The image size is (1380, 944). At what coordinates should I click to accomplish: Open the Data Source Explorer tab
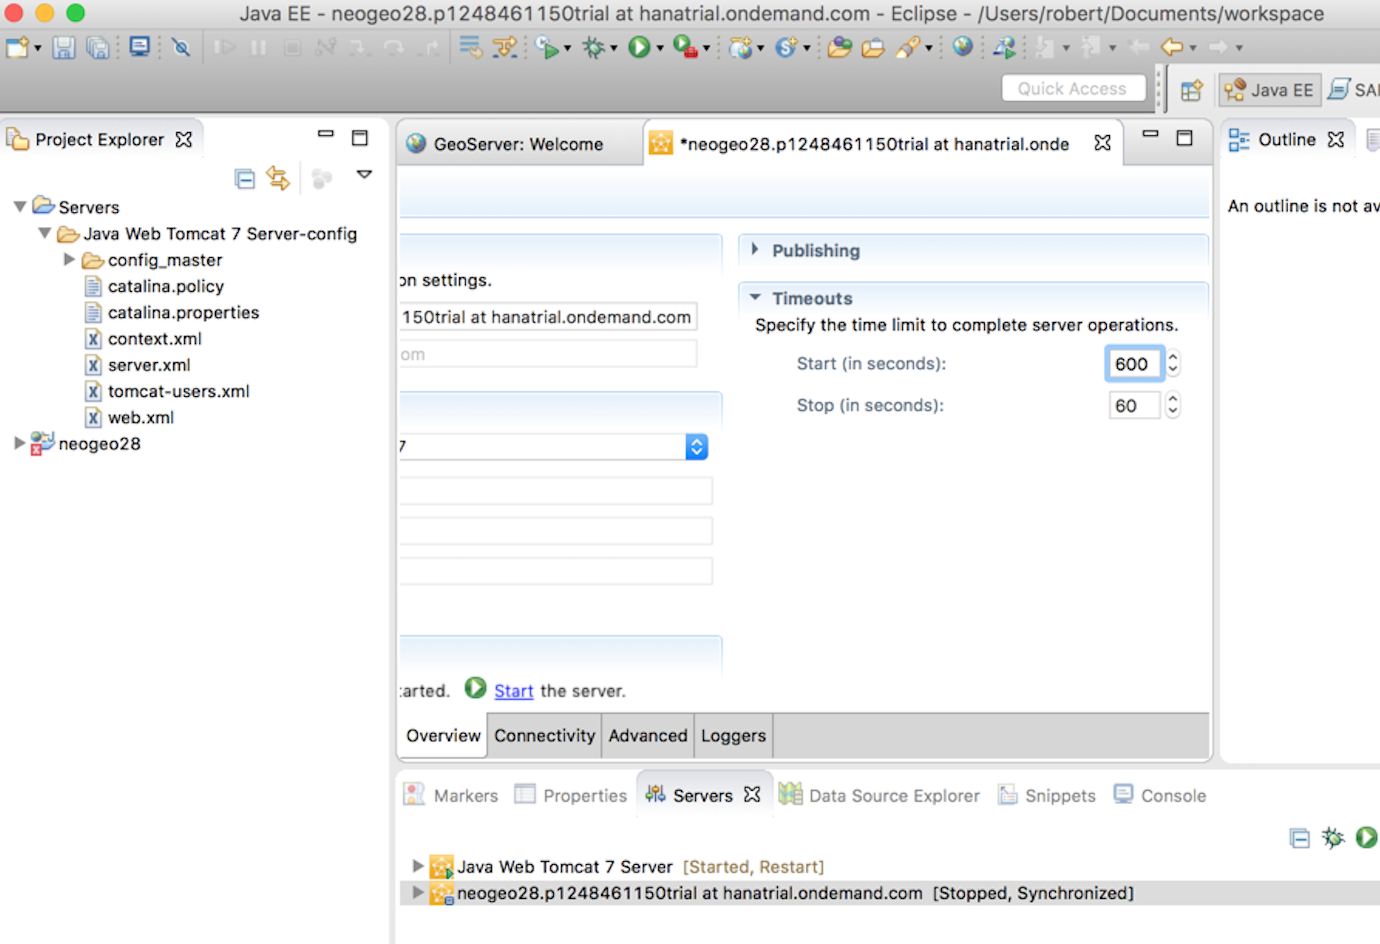(x=880, y=795)
